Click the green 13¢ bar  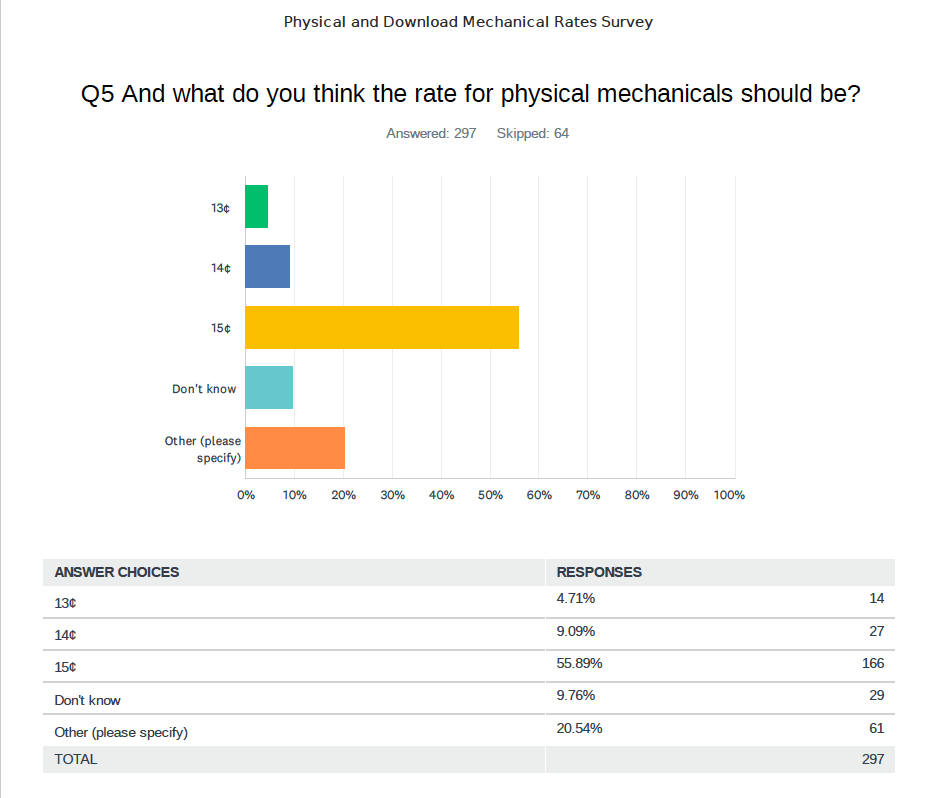256,207
